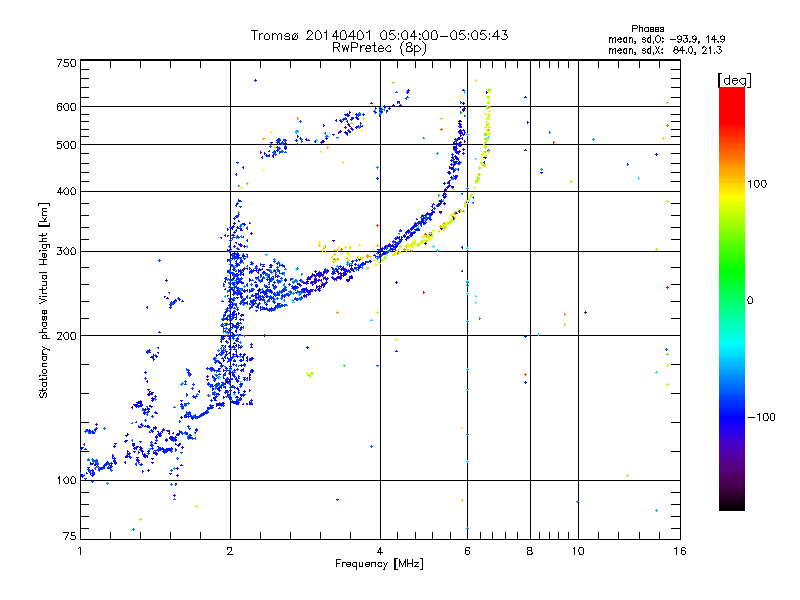Click the '600' height tick label
Screen dimensions: 800x600
(x=66, y=107)
